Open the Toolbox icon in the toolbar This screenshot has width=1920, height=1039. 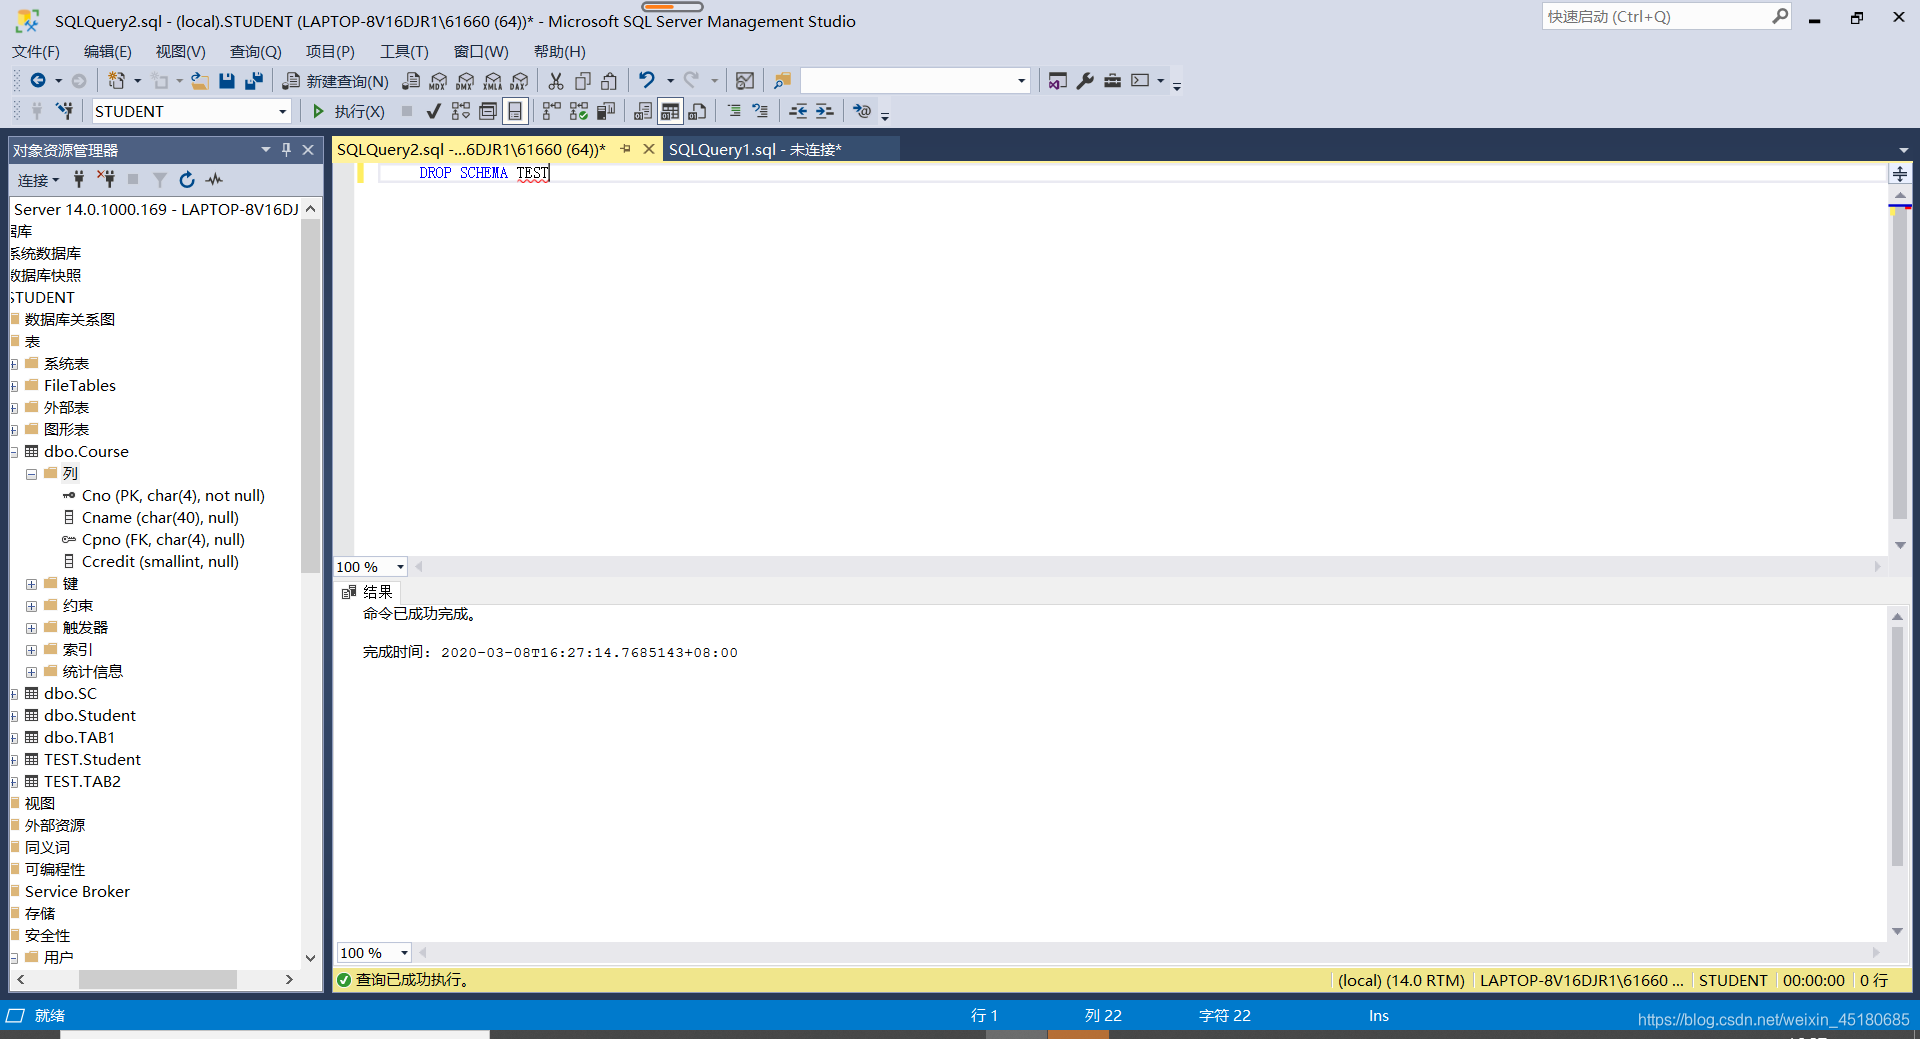click(x=1112, y=81)
